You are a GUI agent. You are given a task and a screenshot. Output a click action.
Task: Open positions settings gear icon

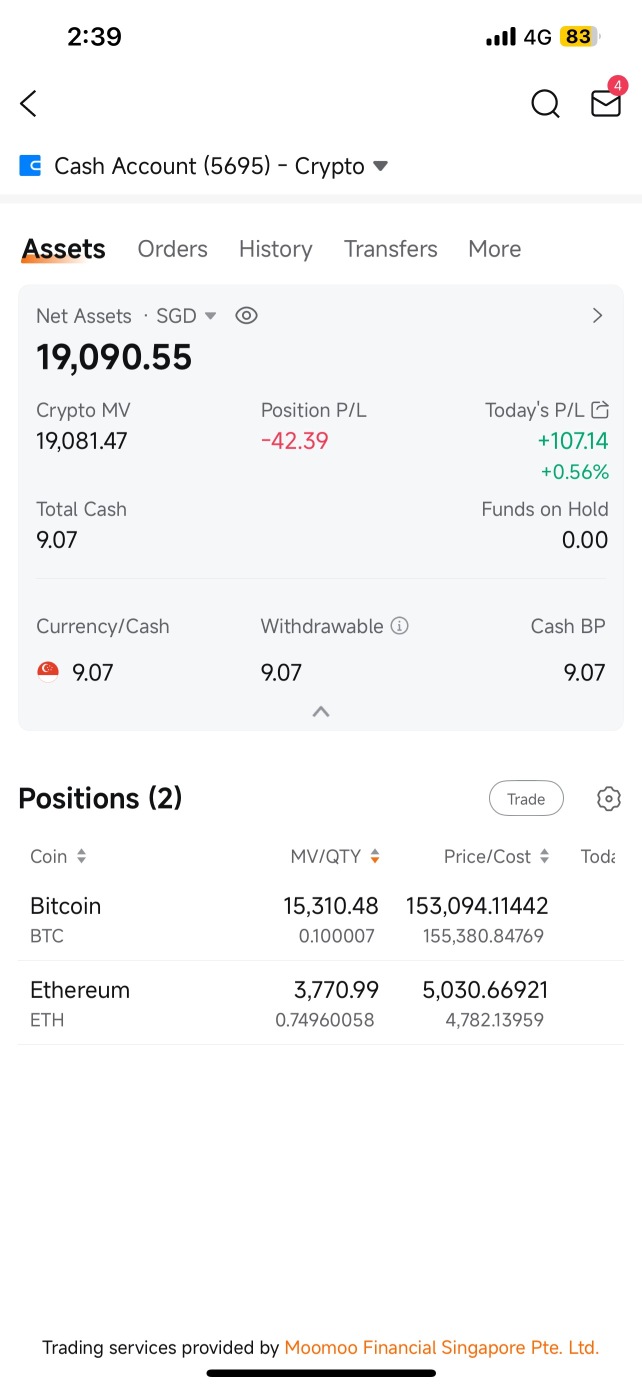point(609,799)
